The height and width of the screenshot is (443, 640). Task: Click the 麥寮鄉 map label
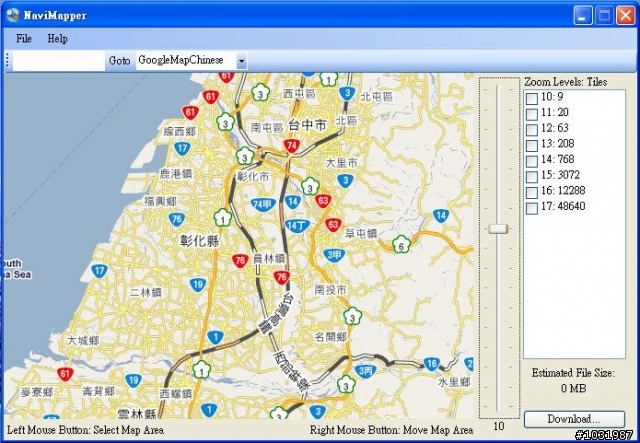point(37,392)
